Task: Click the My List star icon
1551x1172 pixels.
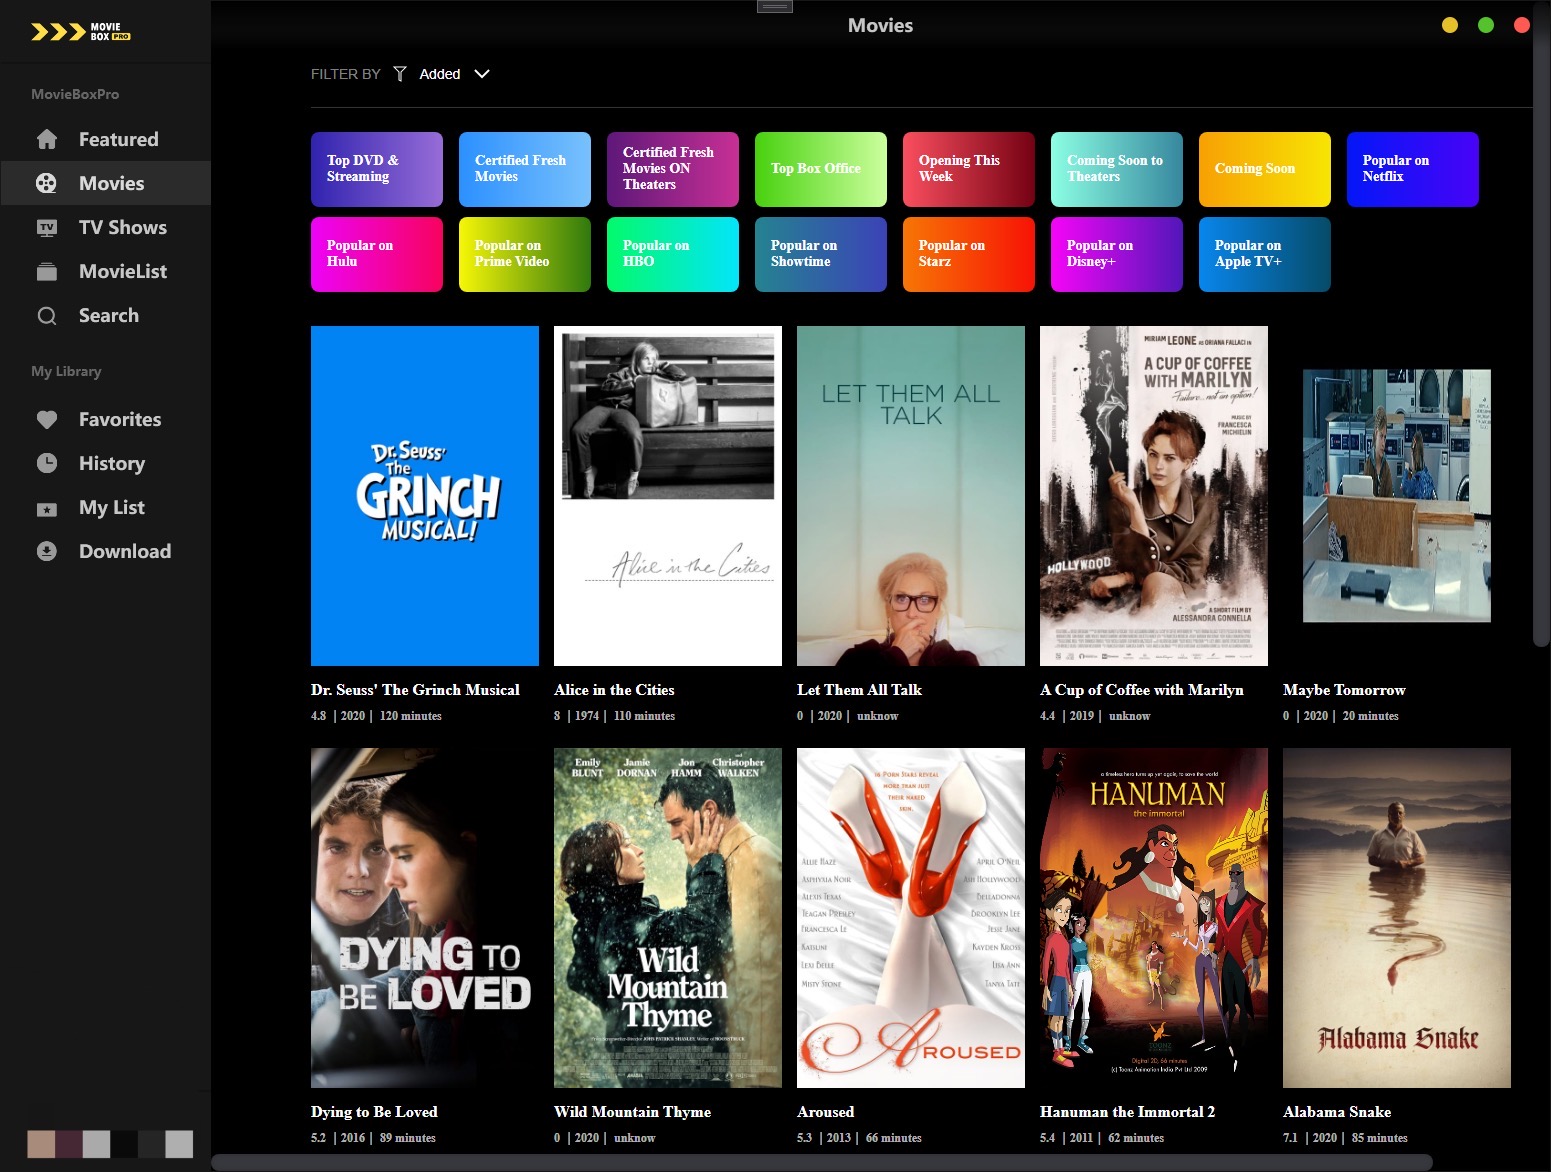Action: click(x=47, y=507)
